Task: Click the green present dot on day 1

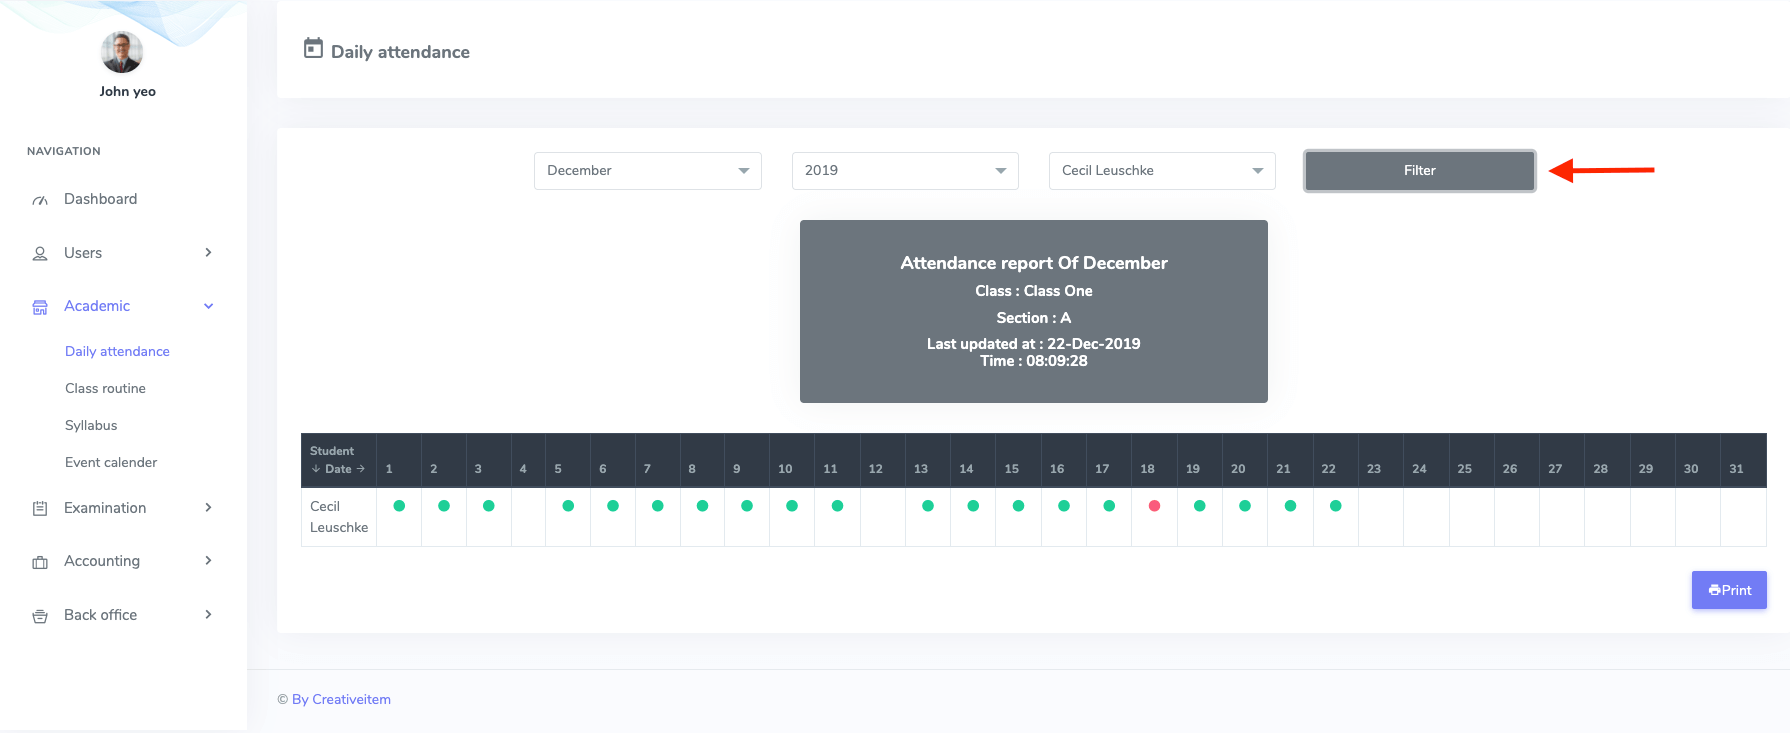Action: (x=399, y=506)
